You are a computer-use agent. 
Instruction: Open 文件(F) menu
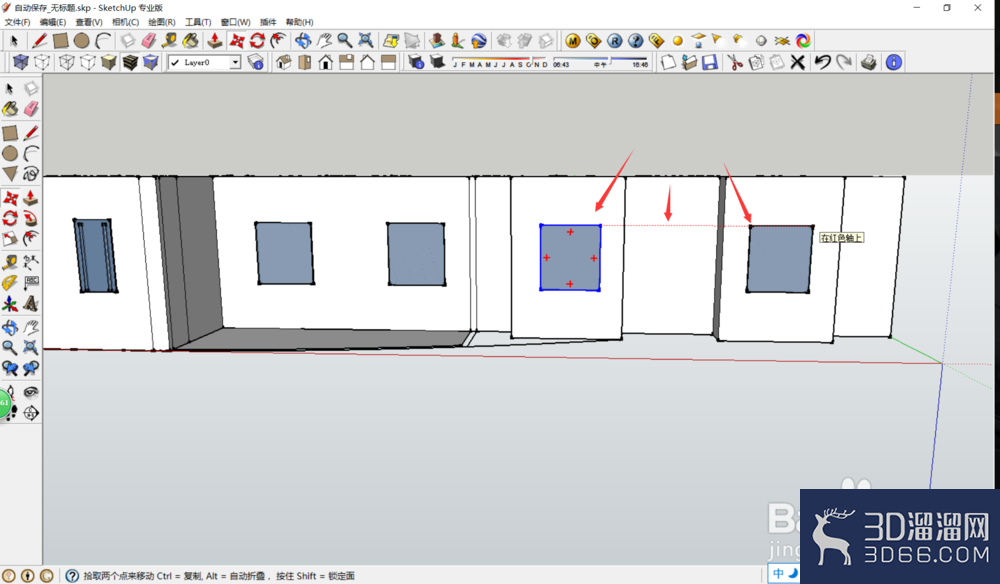[x=17, y=22]
